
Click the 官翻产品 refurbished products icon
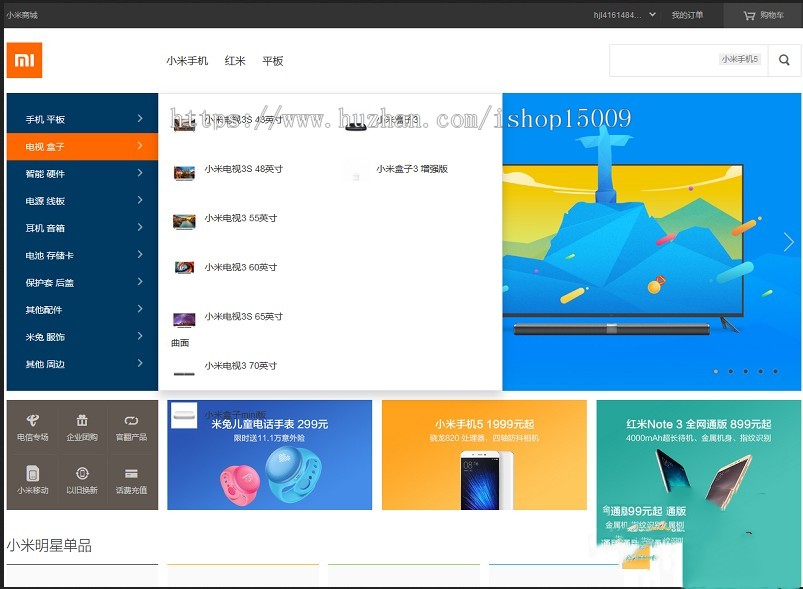130,426
